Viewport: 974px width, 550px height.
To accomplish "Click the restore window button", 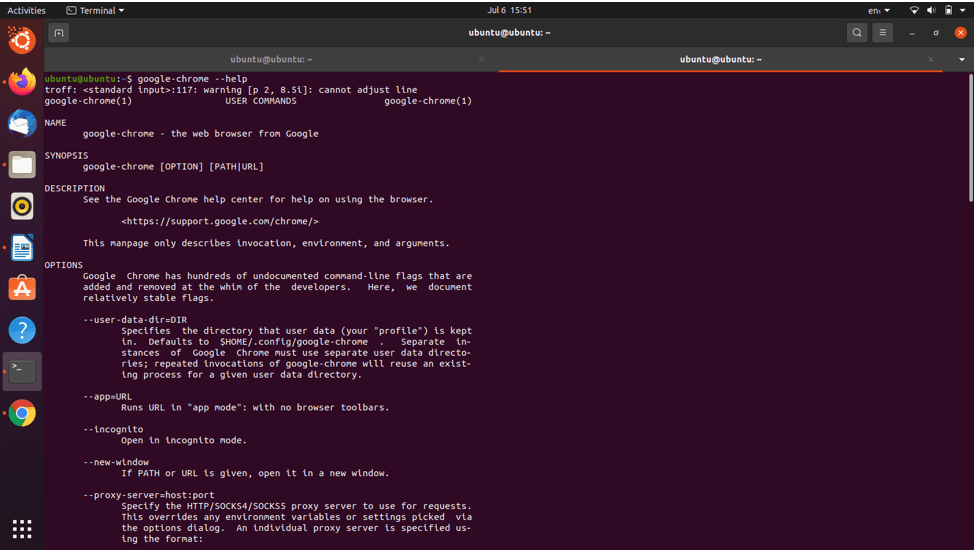I will tap(936, 33).
